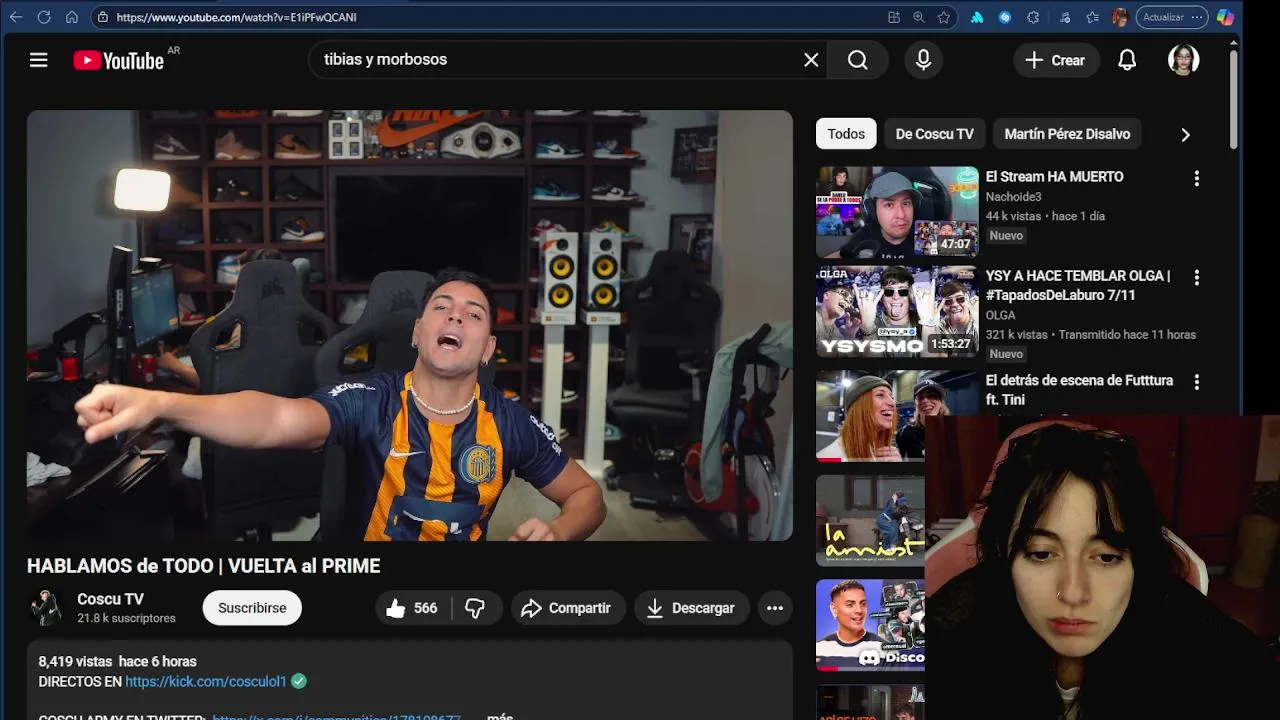The image size is (1280, 720).
Task: Click the main video player
Action: click(x=410, y=325)
